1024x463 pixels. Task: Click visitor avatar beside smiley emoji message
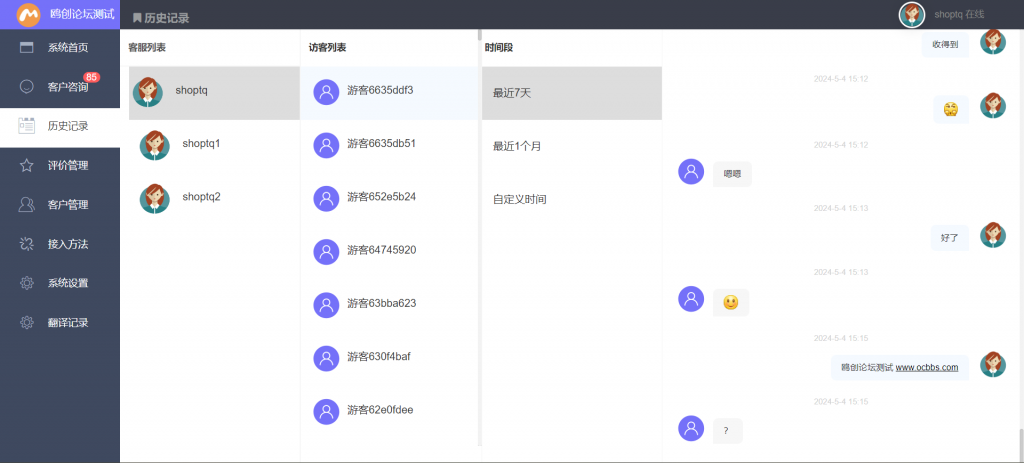pos(691,299)
